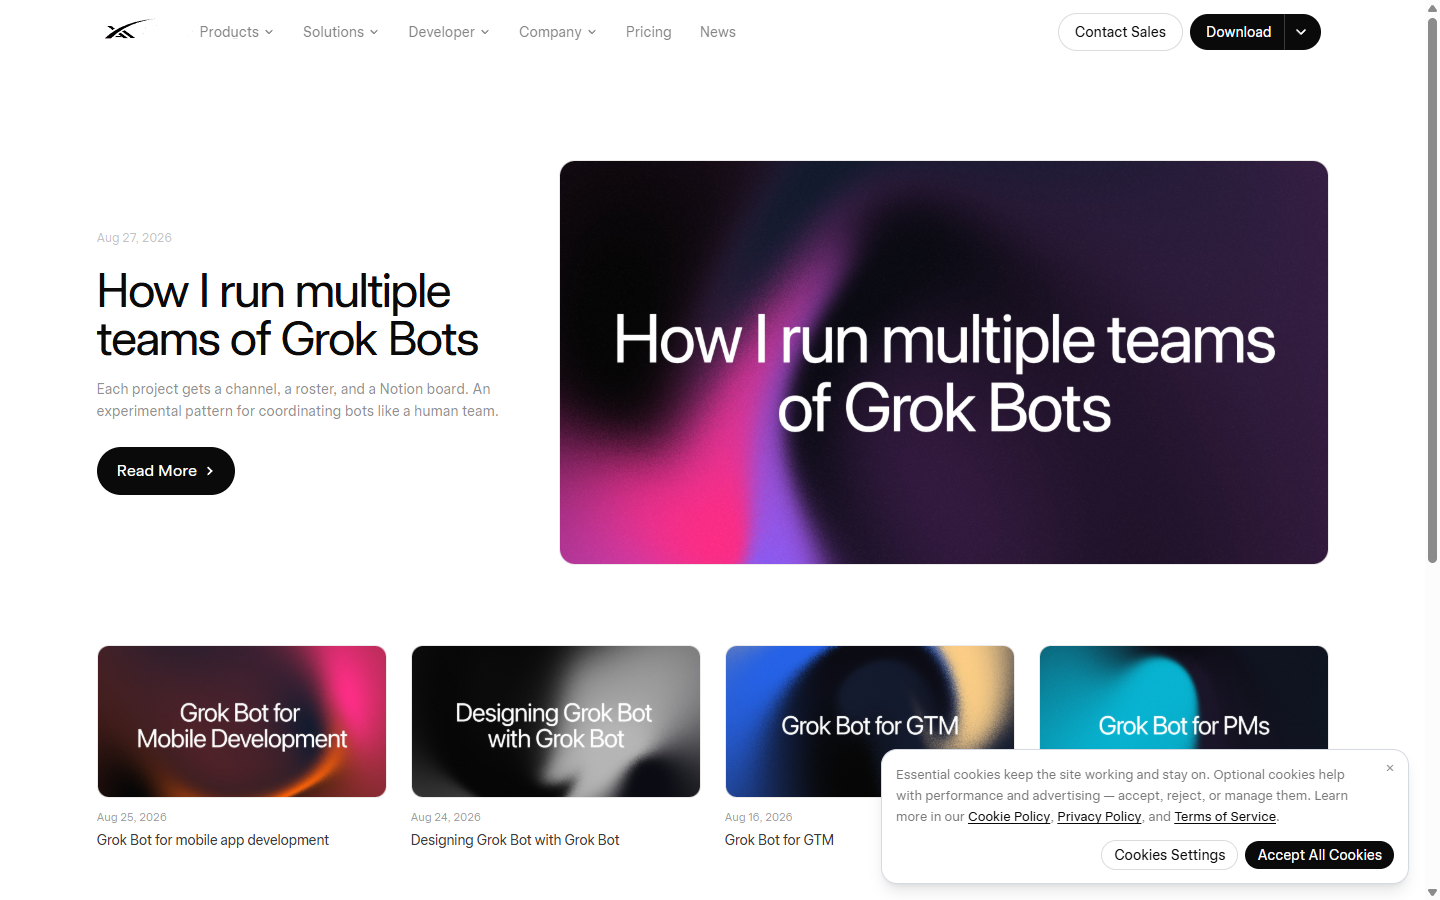This screenshot has width=1440, height=900.
Task: Click the Download button
Action: 1238,32
